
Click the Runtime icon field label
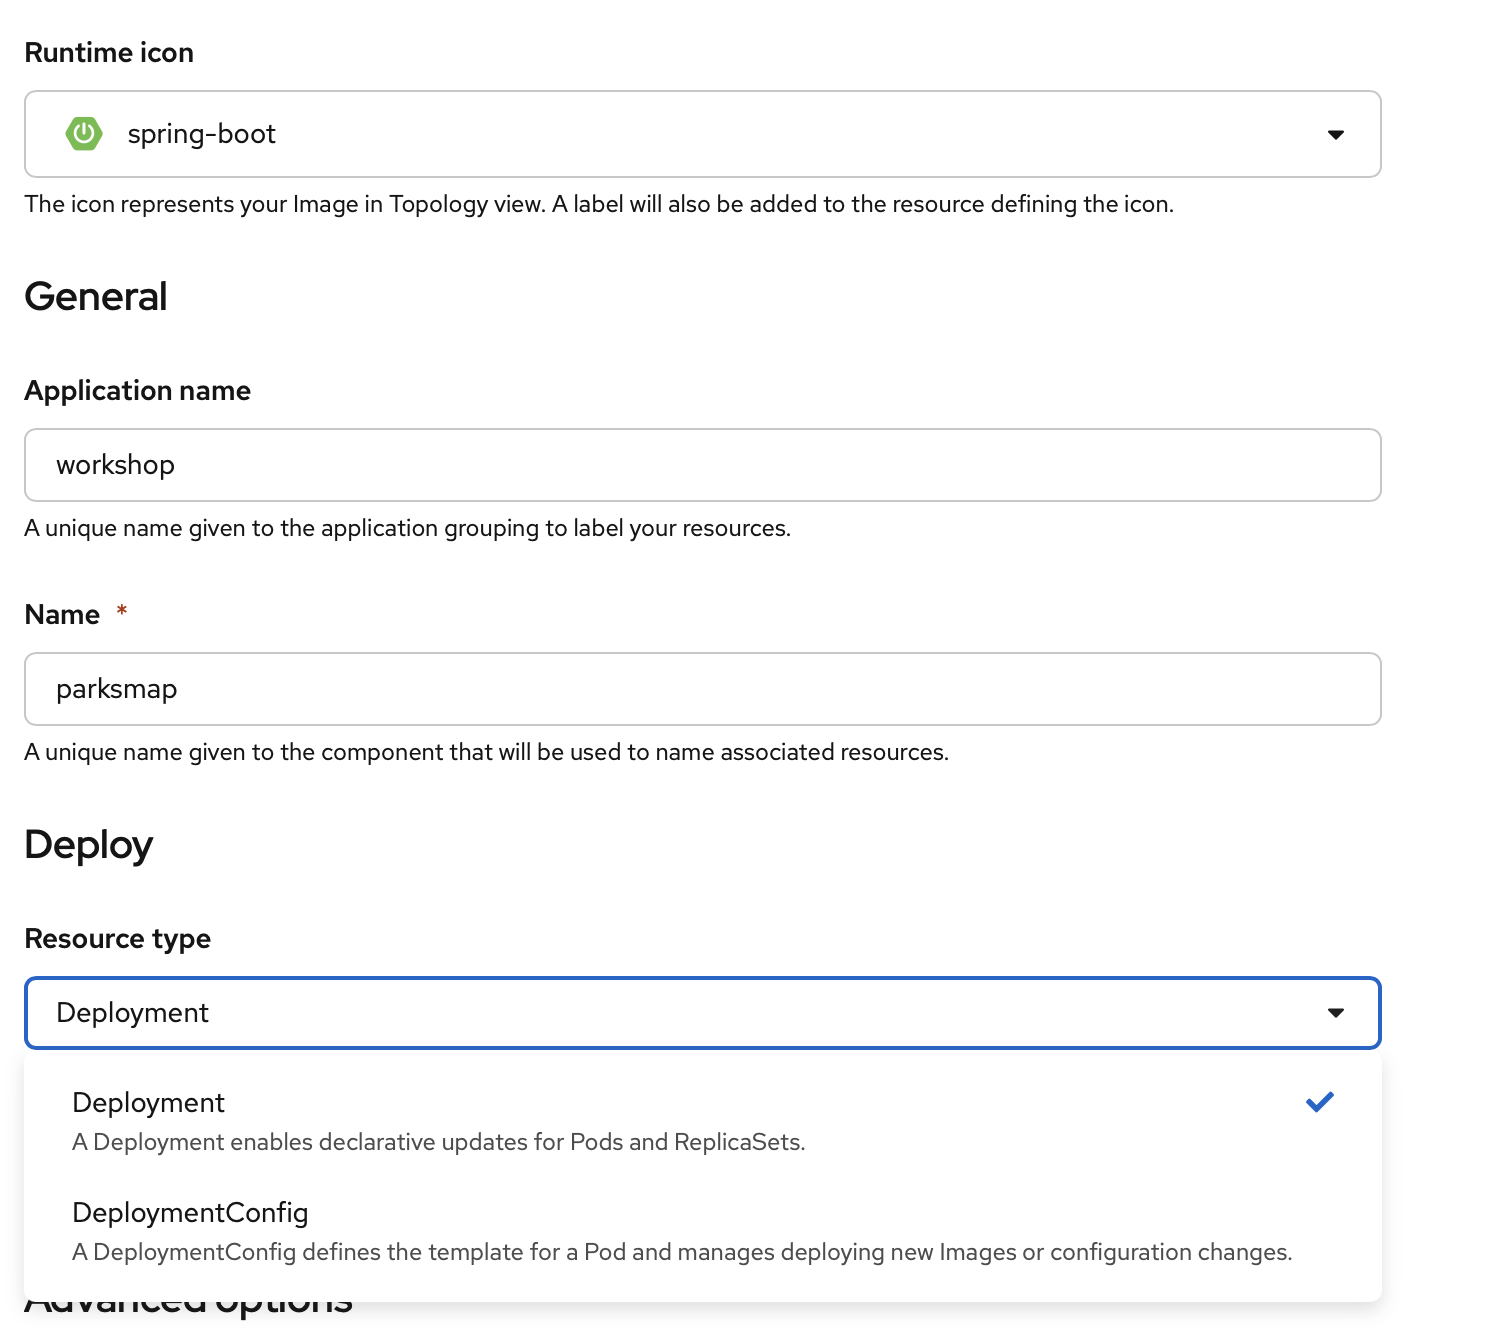(x=109, y=53)
